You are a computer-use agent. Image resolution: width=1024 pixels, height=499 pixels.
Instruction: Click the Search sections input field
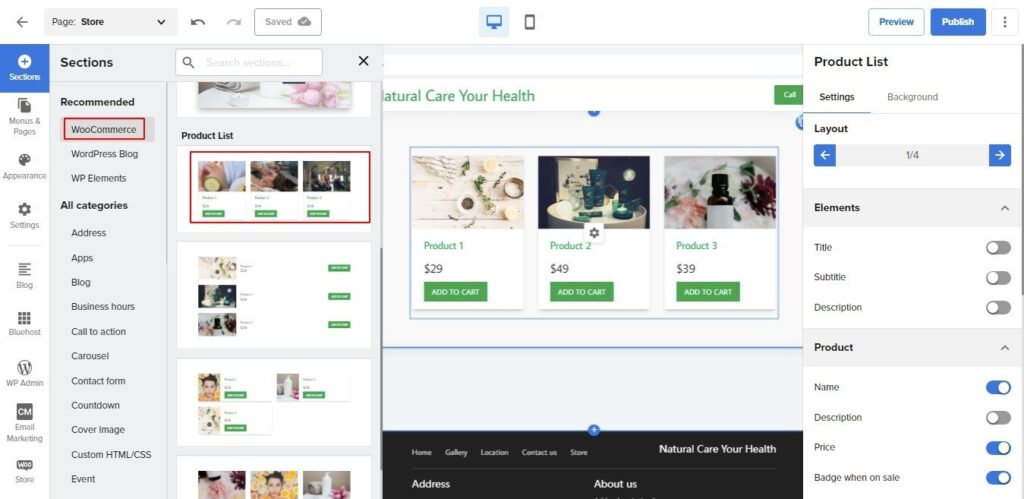tap(260, 62)
